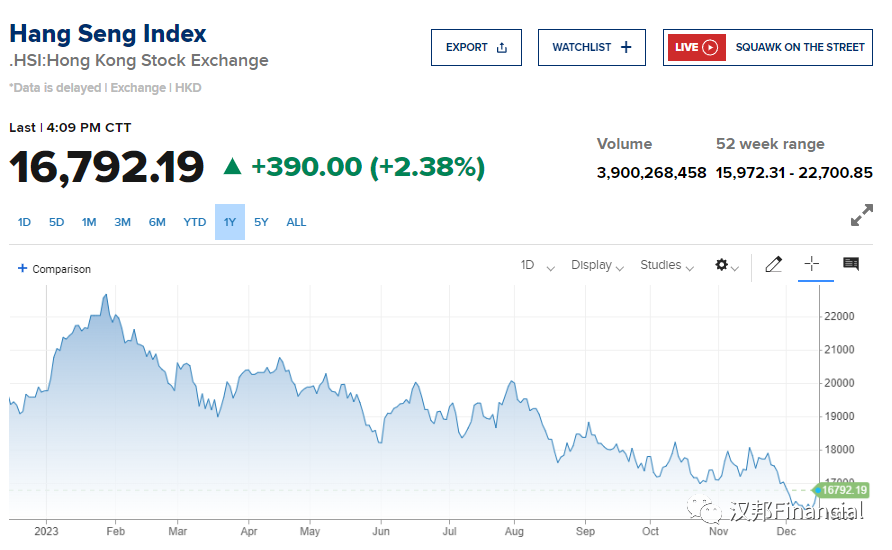Screen dimensions: 892x550
Task: Toggle the crosshair cursor tool
Action: (x=812, y=264)
